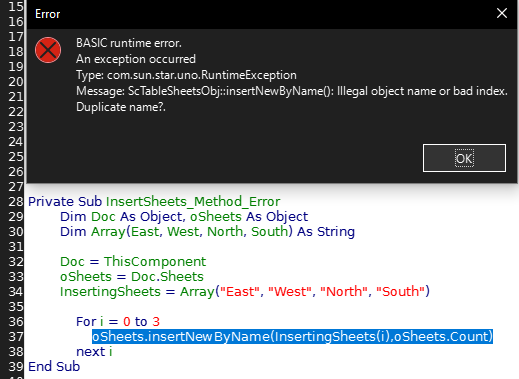The height and width of the screenshot is (379, 519).
Task: Click the 'Dim Doc As Object' declaration line
Action: pyautogui.click(x=184, y=217)
